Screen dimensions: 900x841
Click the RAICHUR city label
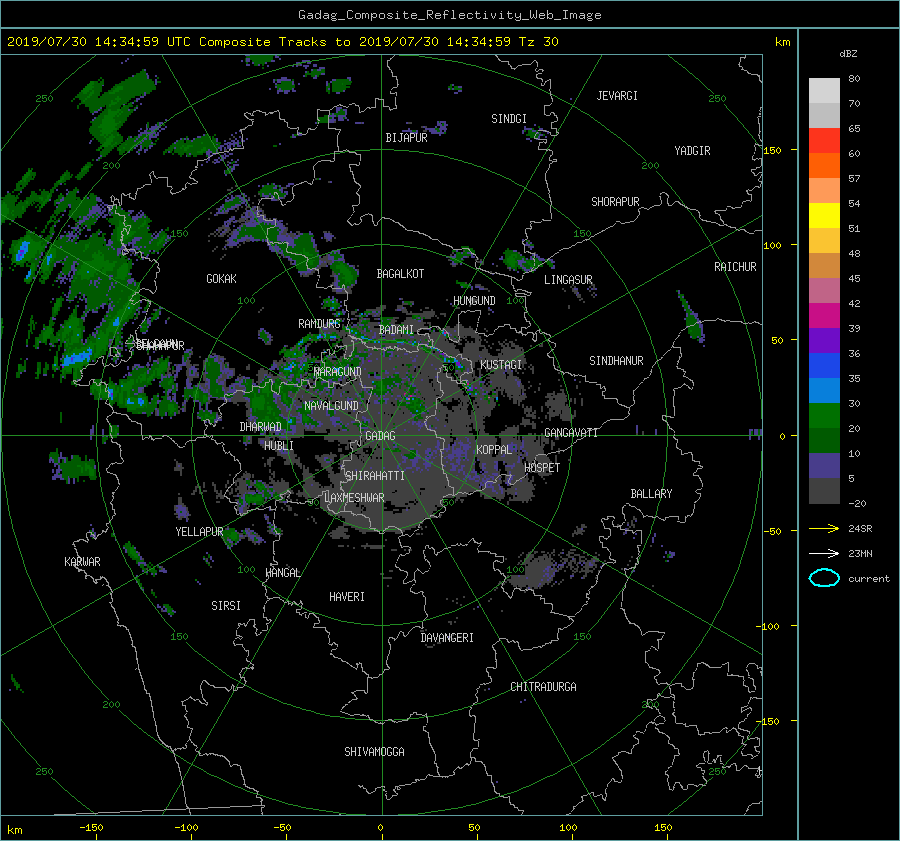point(735,267)
